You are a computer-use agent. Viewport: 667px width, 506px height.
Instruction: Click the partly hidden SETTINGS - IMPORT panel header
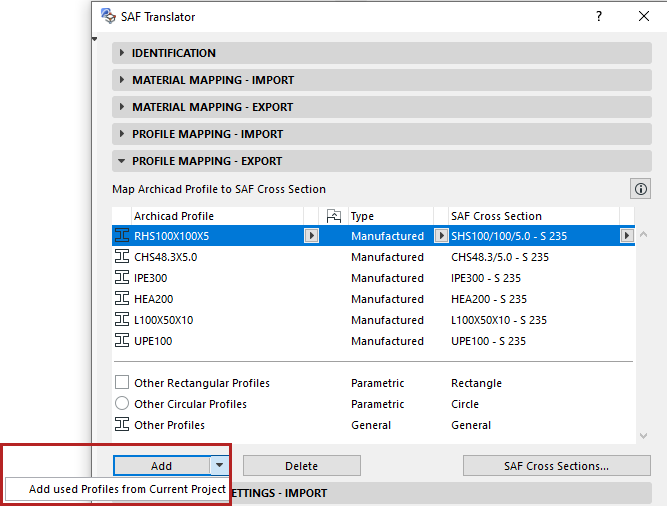coord(441,493)
